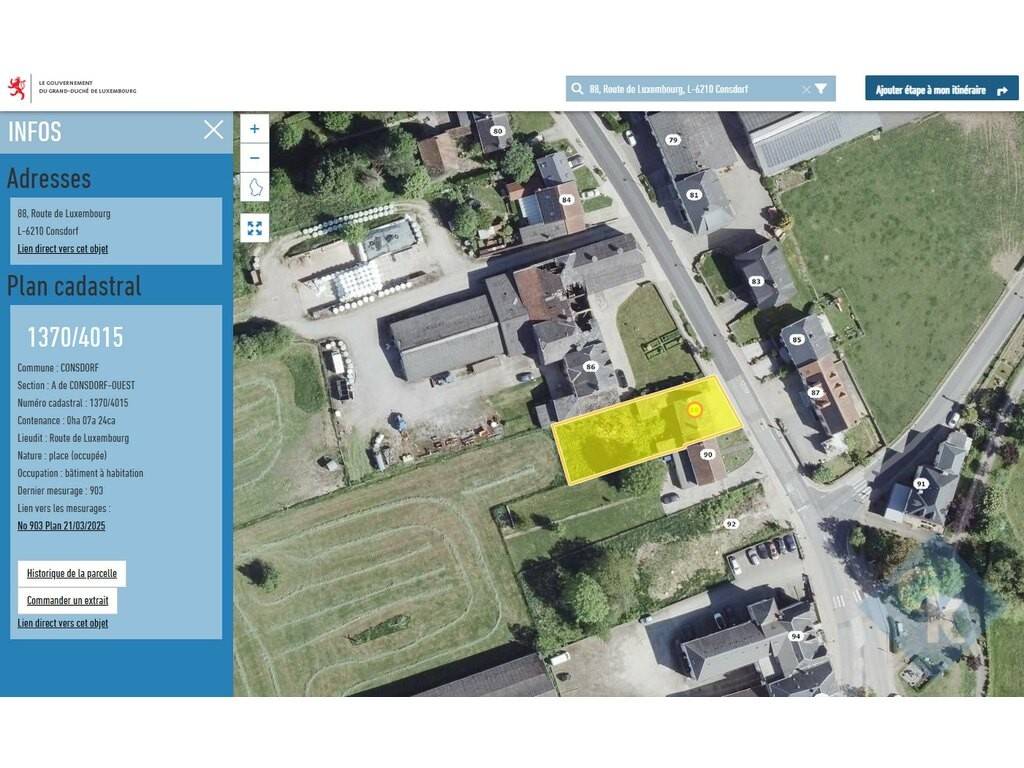
Task: Zoom in with the plus map button
Action: pyautogui.click(x=254, y=129)
